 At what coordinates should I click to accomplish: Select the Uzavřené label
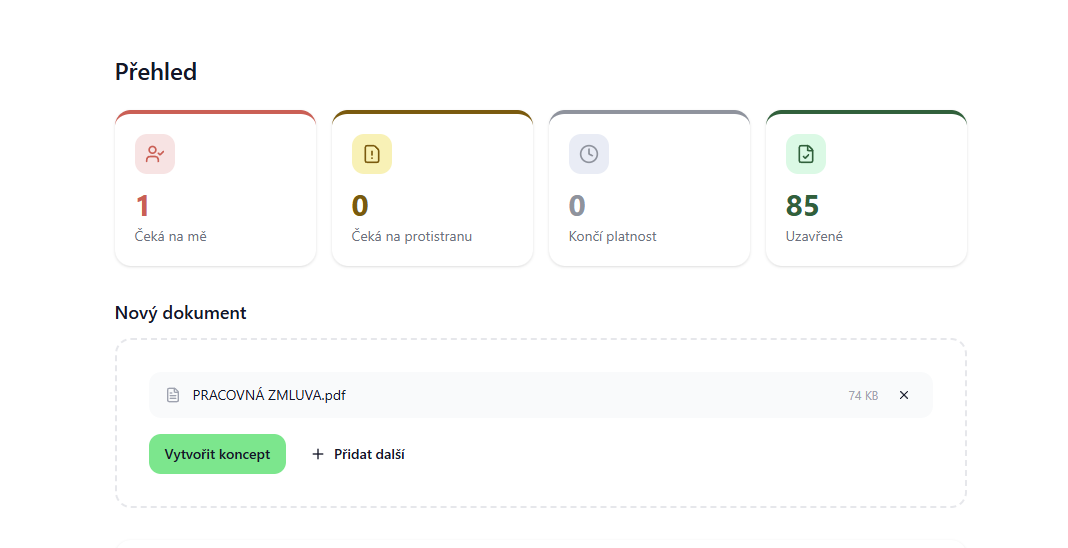click(814, 236)
